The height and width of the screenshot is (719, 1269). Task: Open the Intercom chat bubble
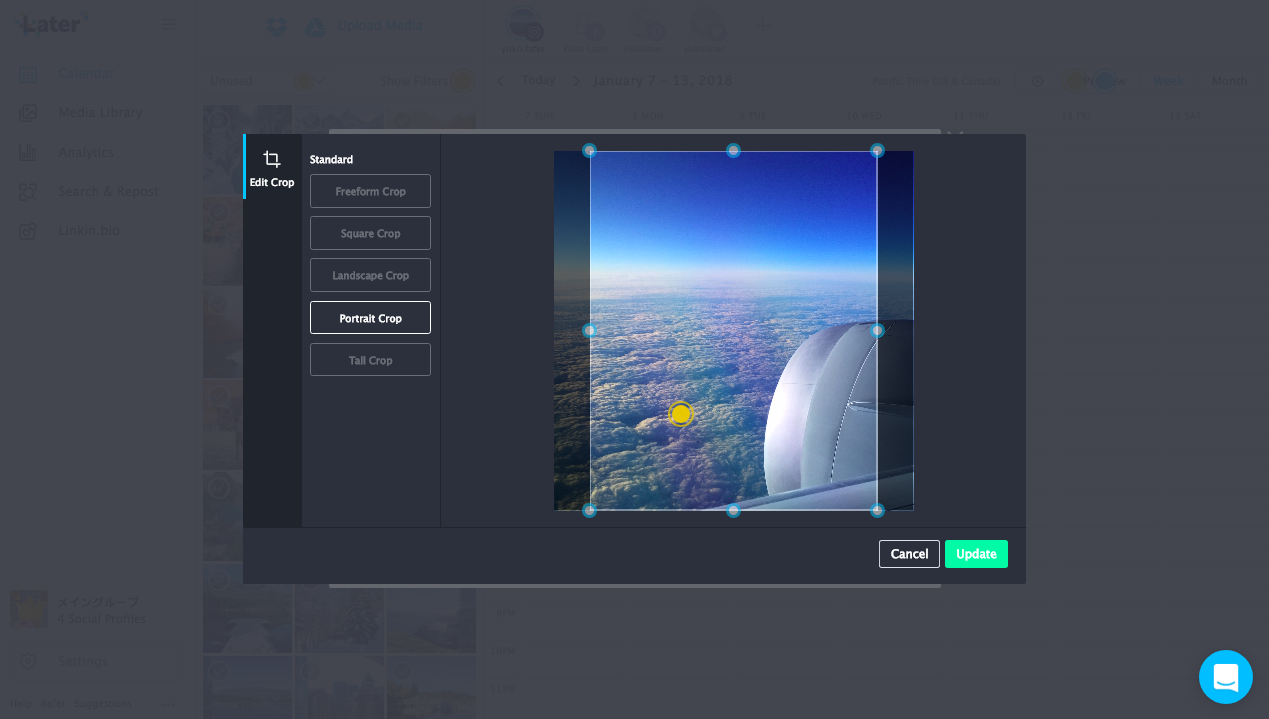pos(1225,677)
